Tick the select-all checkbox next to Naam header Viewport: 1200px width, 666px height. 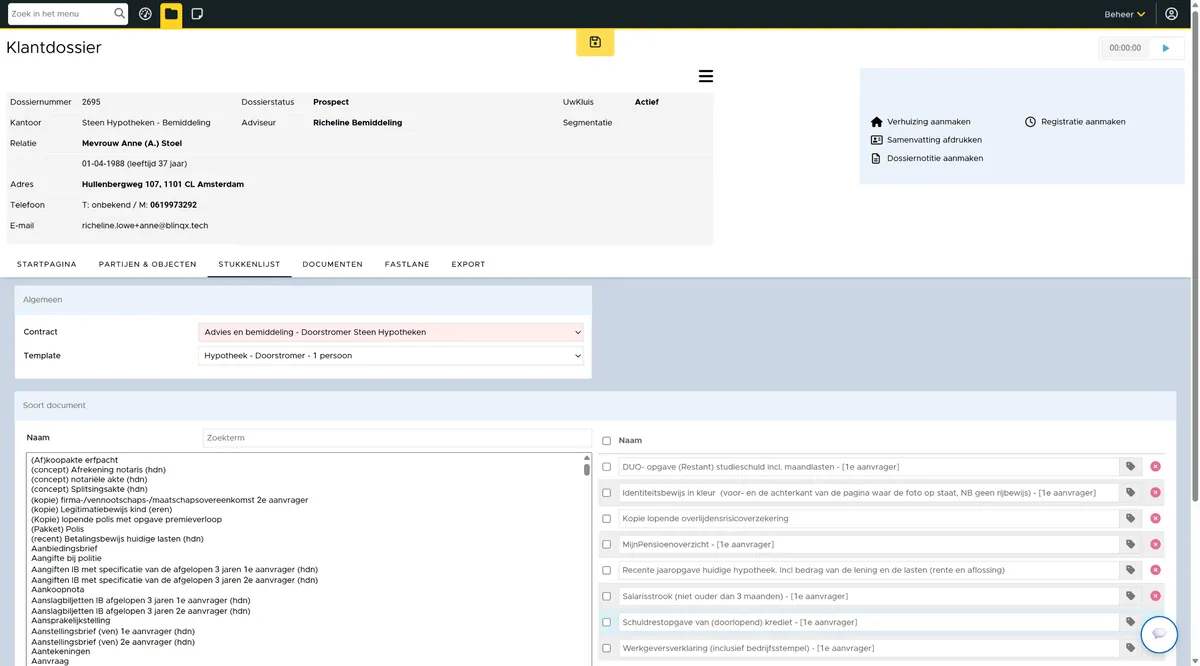click(607, 441)
